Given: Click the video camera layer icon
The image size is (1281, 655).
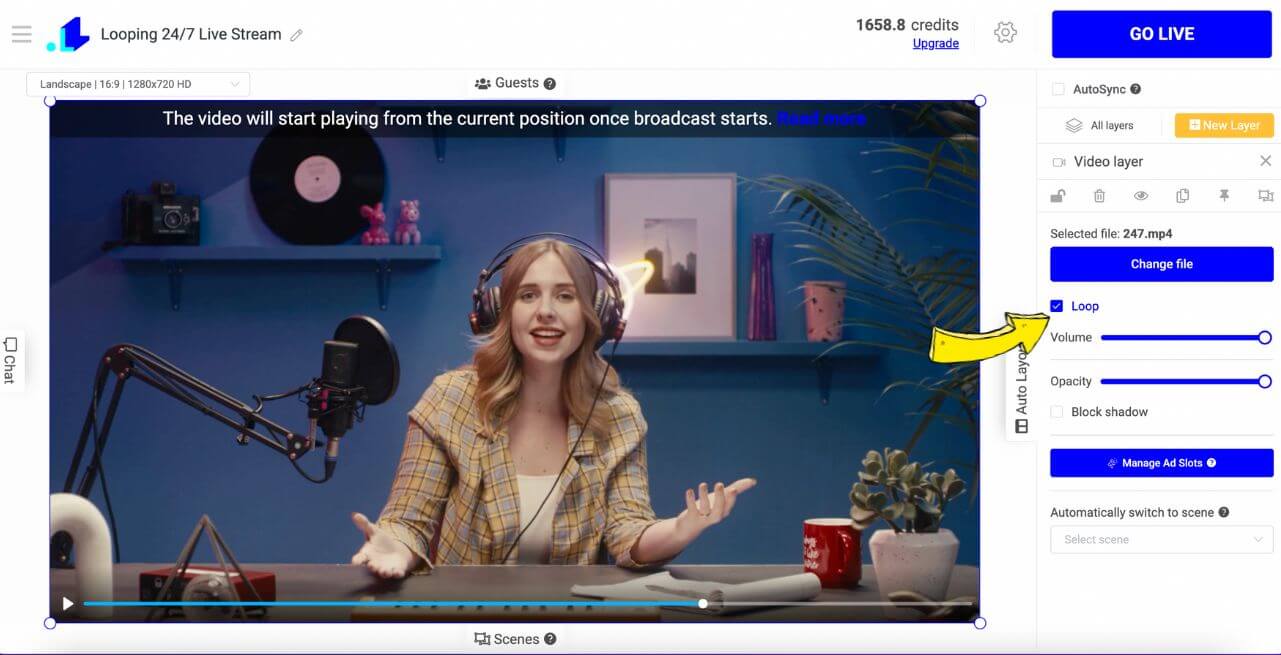Looking at the screenshot, I should (1059, 162).
